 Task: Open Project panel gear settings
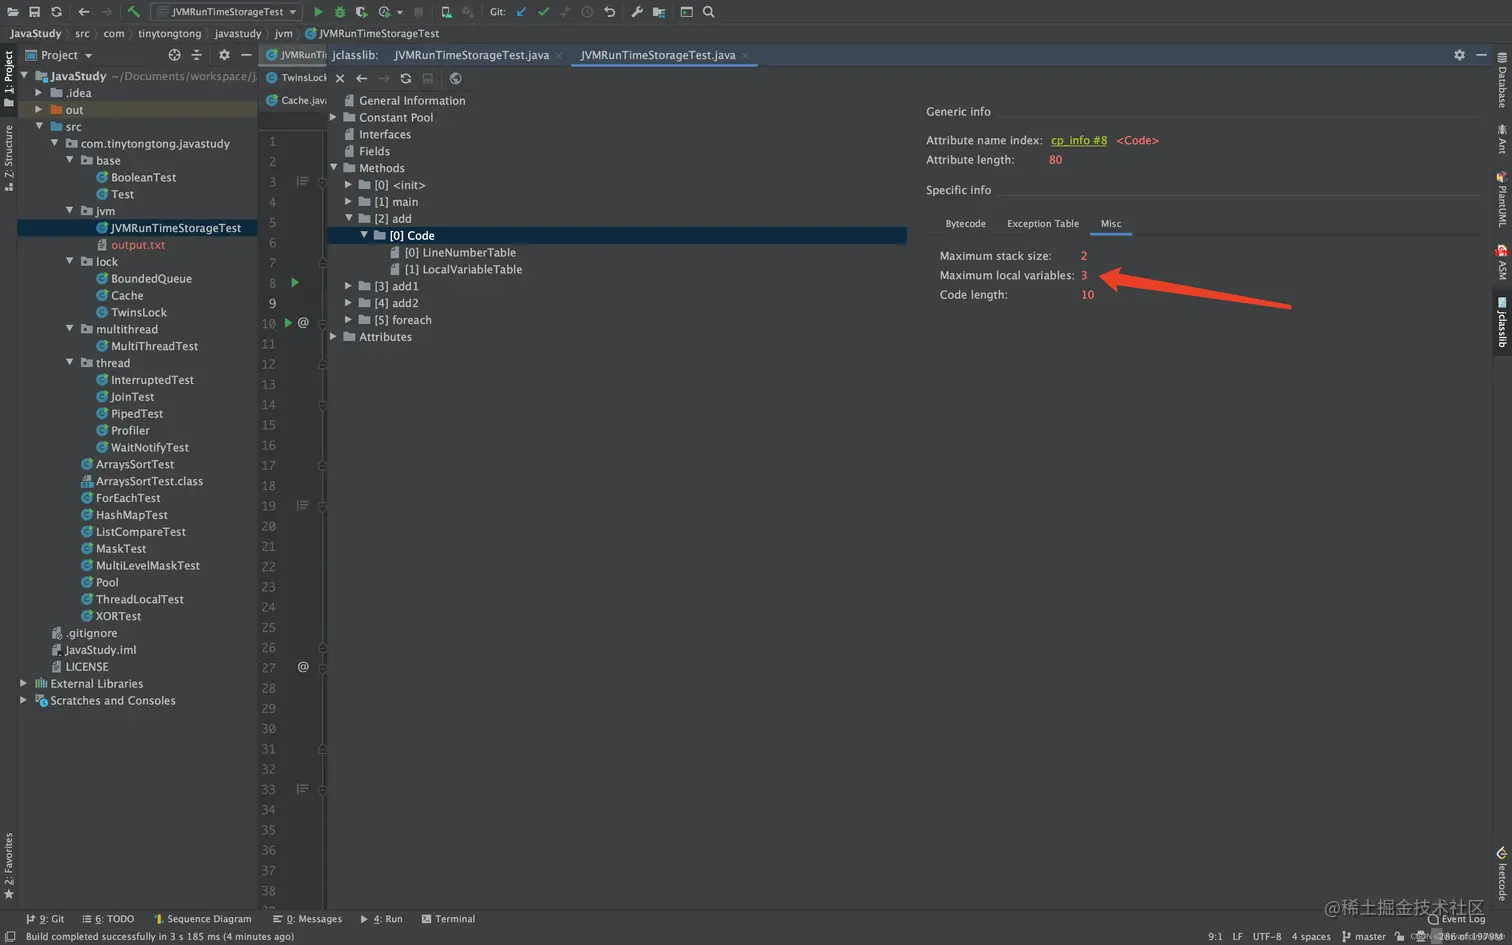click(x=224, y=55)
